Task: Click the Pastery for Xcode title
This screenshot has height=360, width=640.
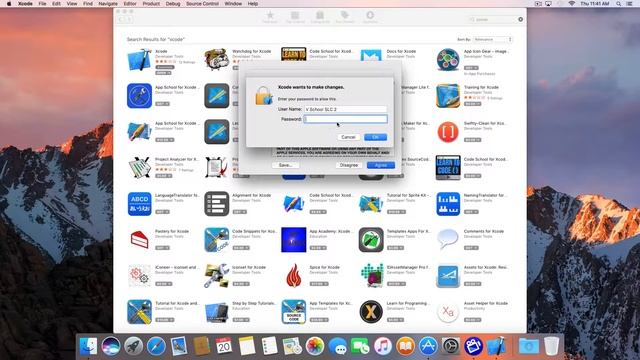Action: 172,231
